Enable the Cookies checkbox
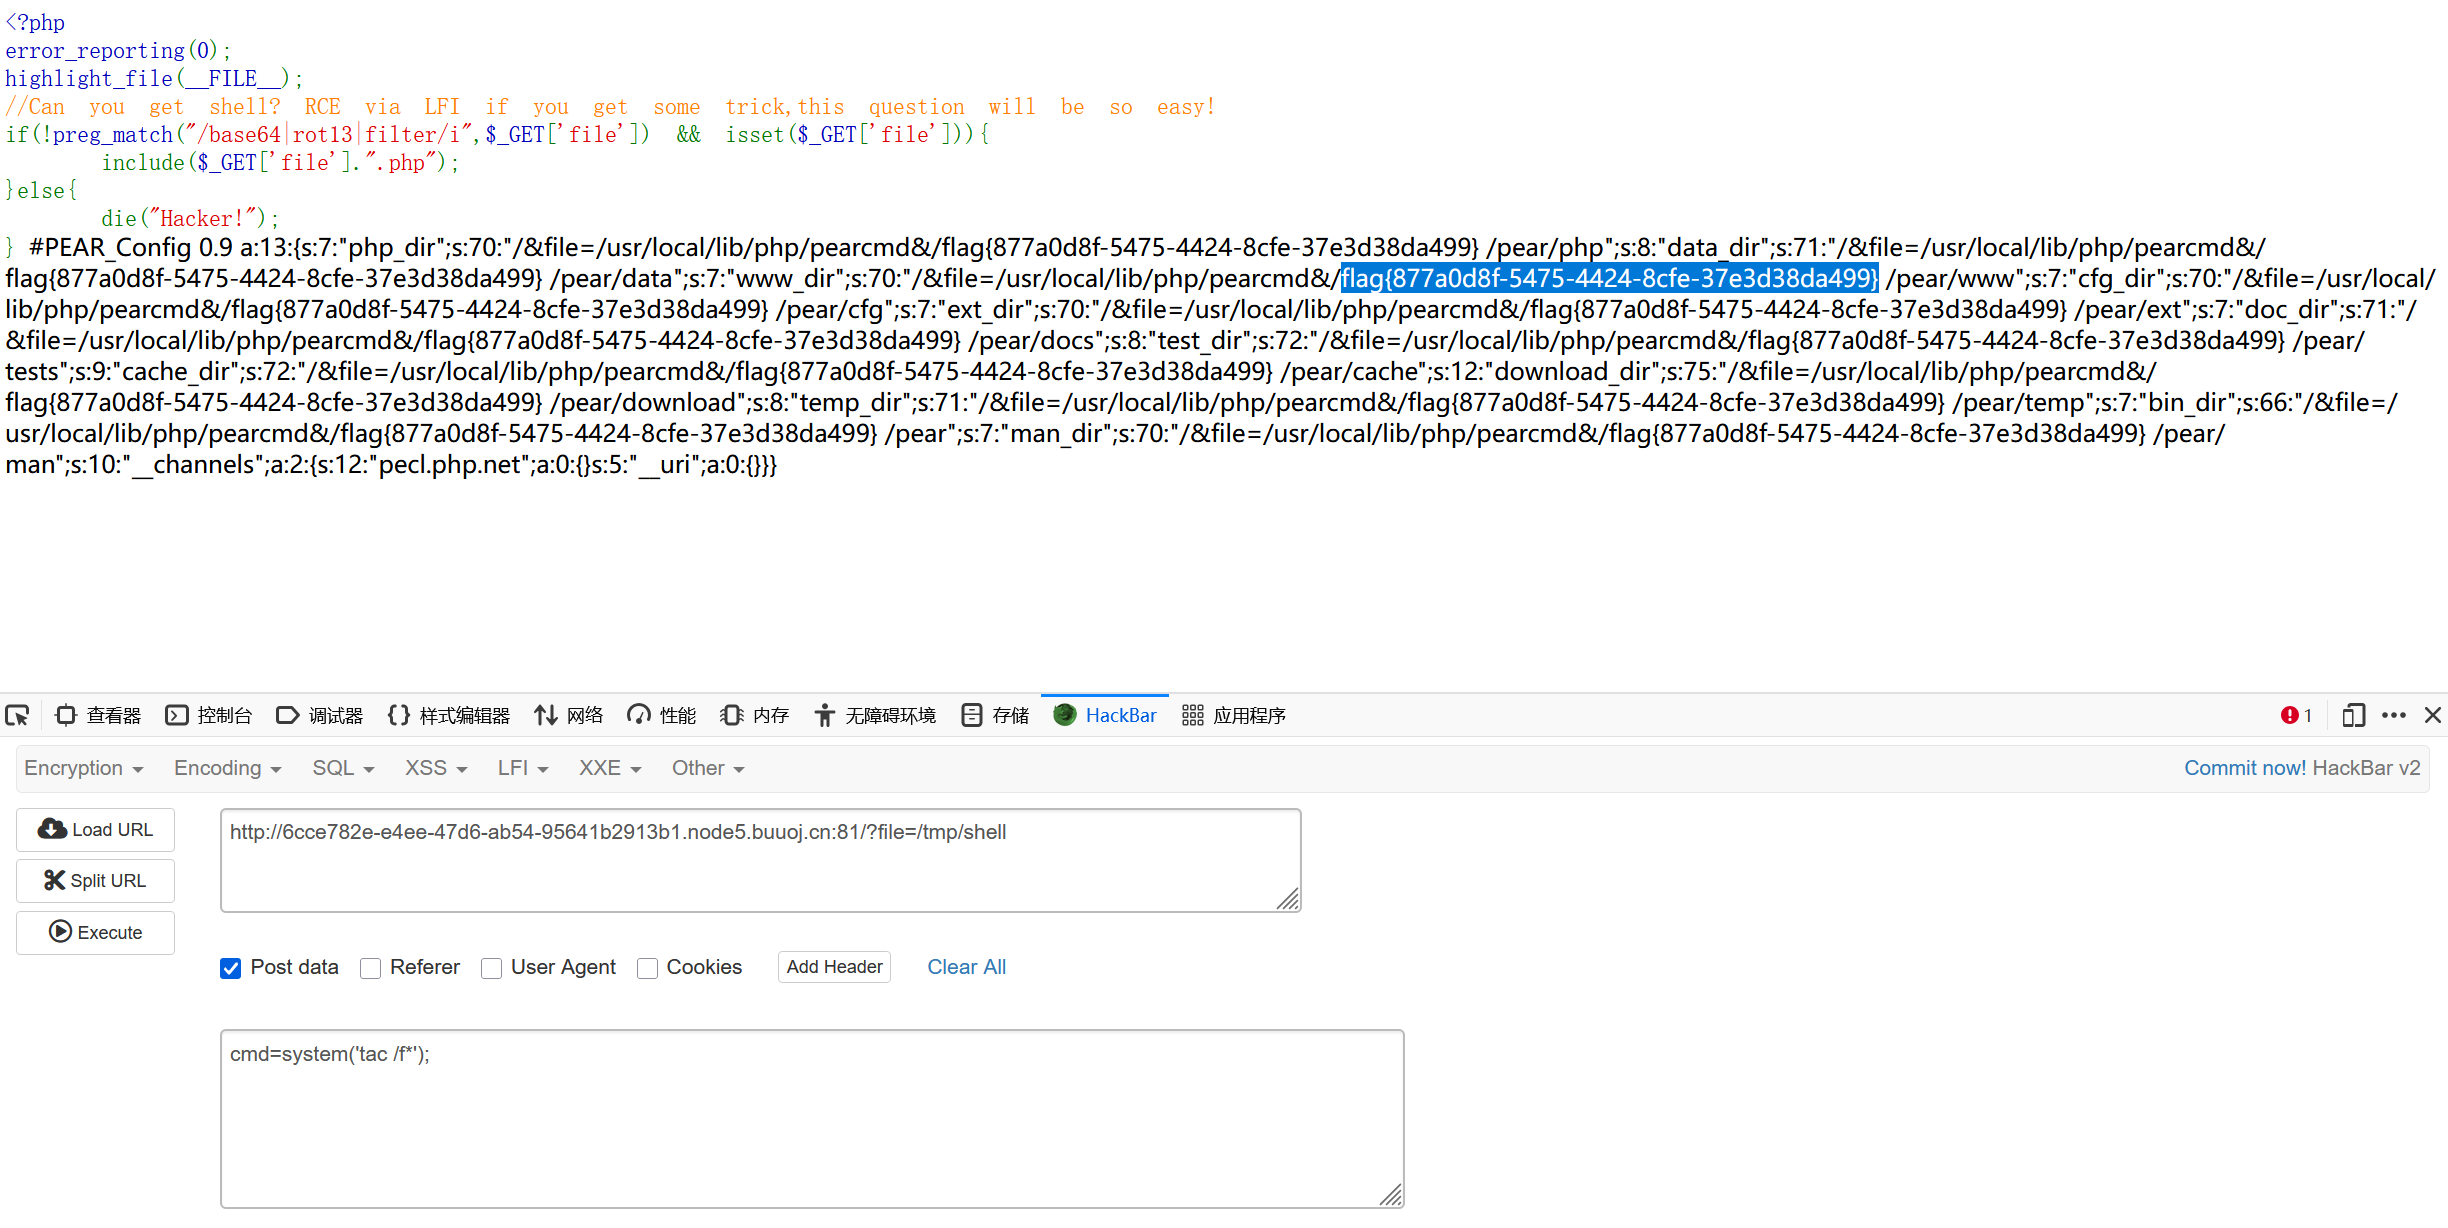Screen dimensions: 2448x1228 (648, 968)
